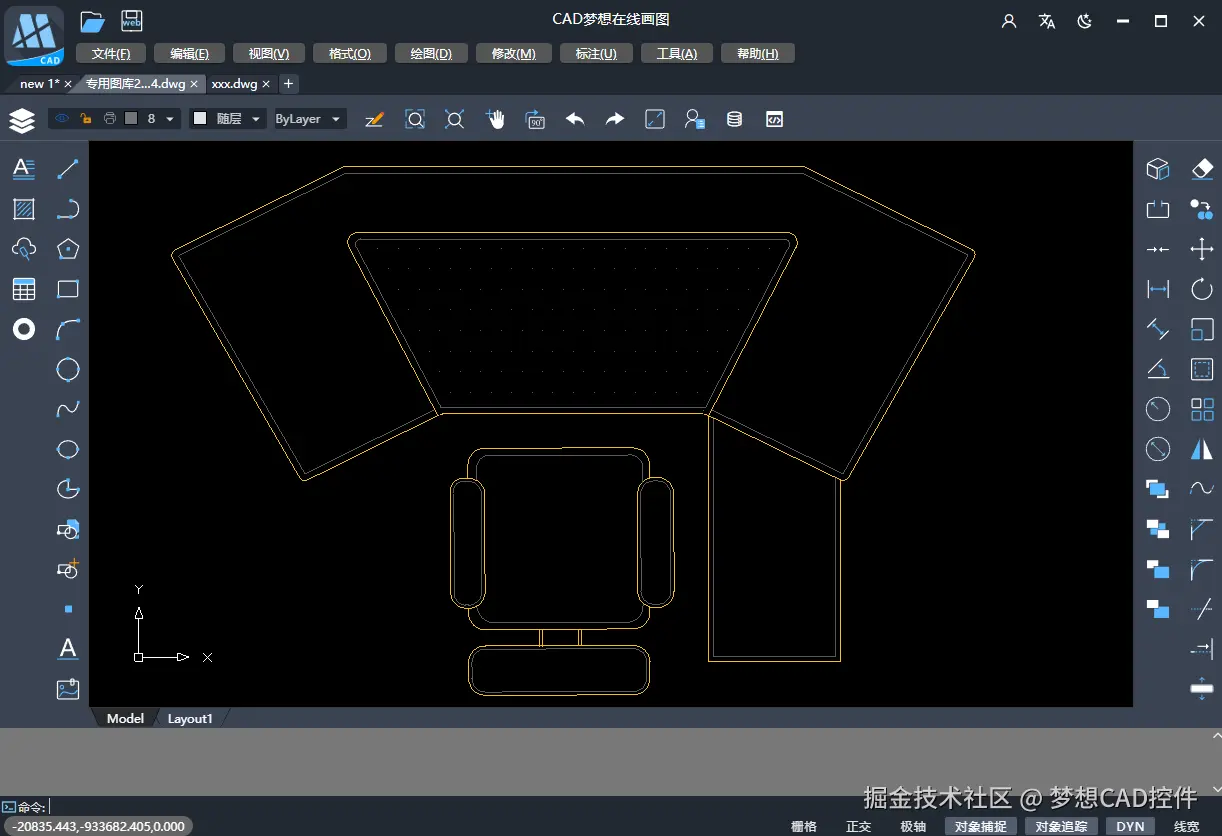
Task: Expand the ByLayer linetype dropdown
Action: pyautogui.click(x=336, y=119)
